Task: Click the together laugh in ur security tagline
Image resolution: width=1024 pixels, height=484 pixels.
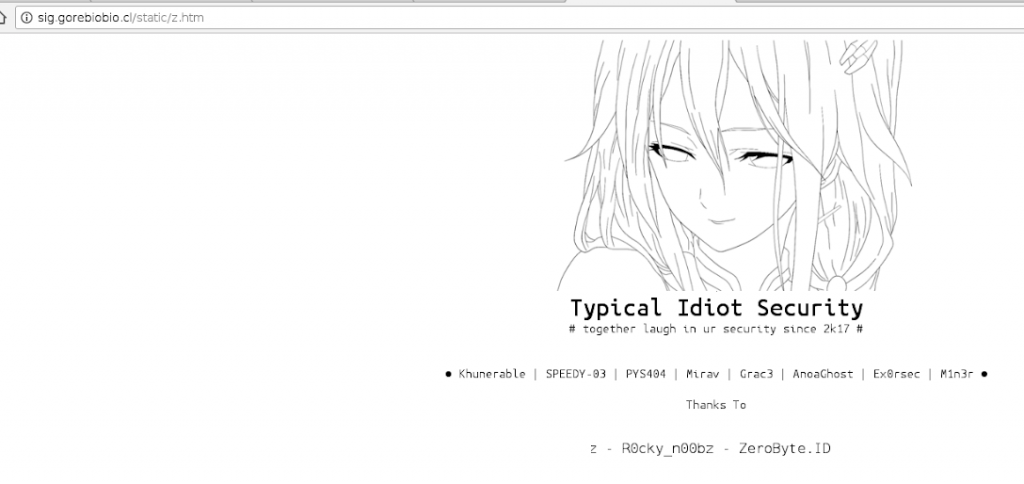Action: (x=716, y=329)
